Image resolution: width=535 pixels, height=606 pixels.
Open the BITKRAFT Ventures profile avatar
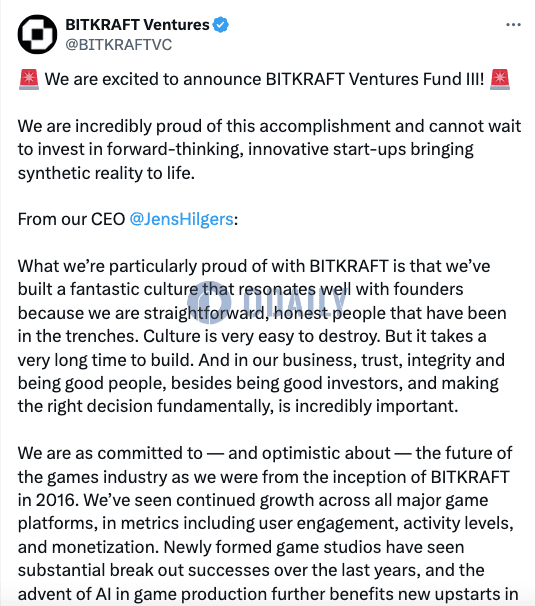pos(37,34)
